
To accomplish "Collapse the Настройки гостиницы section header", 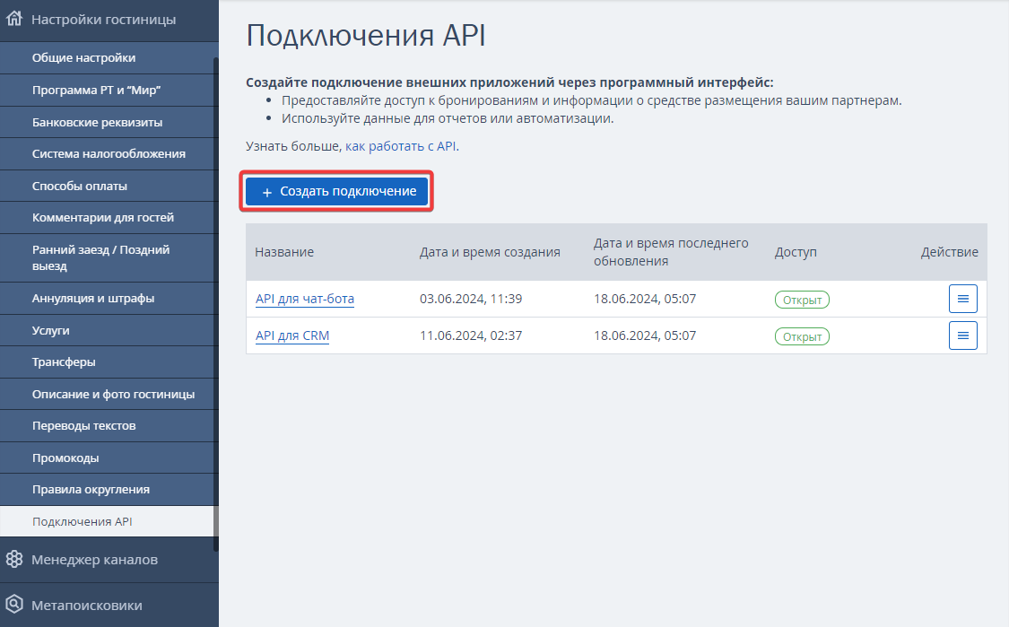I will (109, 19).
